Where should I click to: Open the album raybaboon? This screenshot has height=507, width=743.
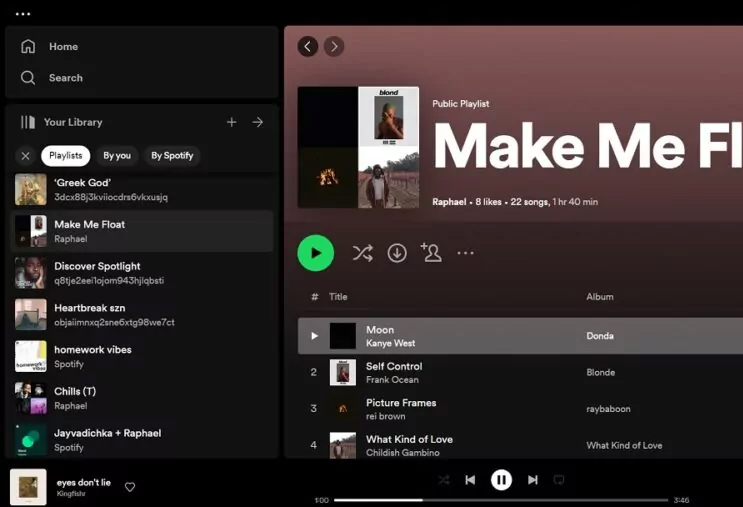click(x=608, y=409)
